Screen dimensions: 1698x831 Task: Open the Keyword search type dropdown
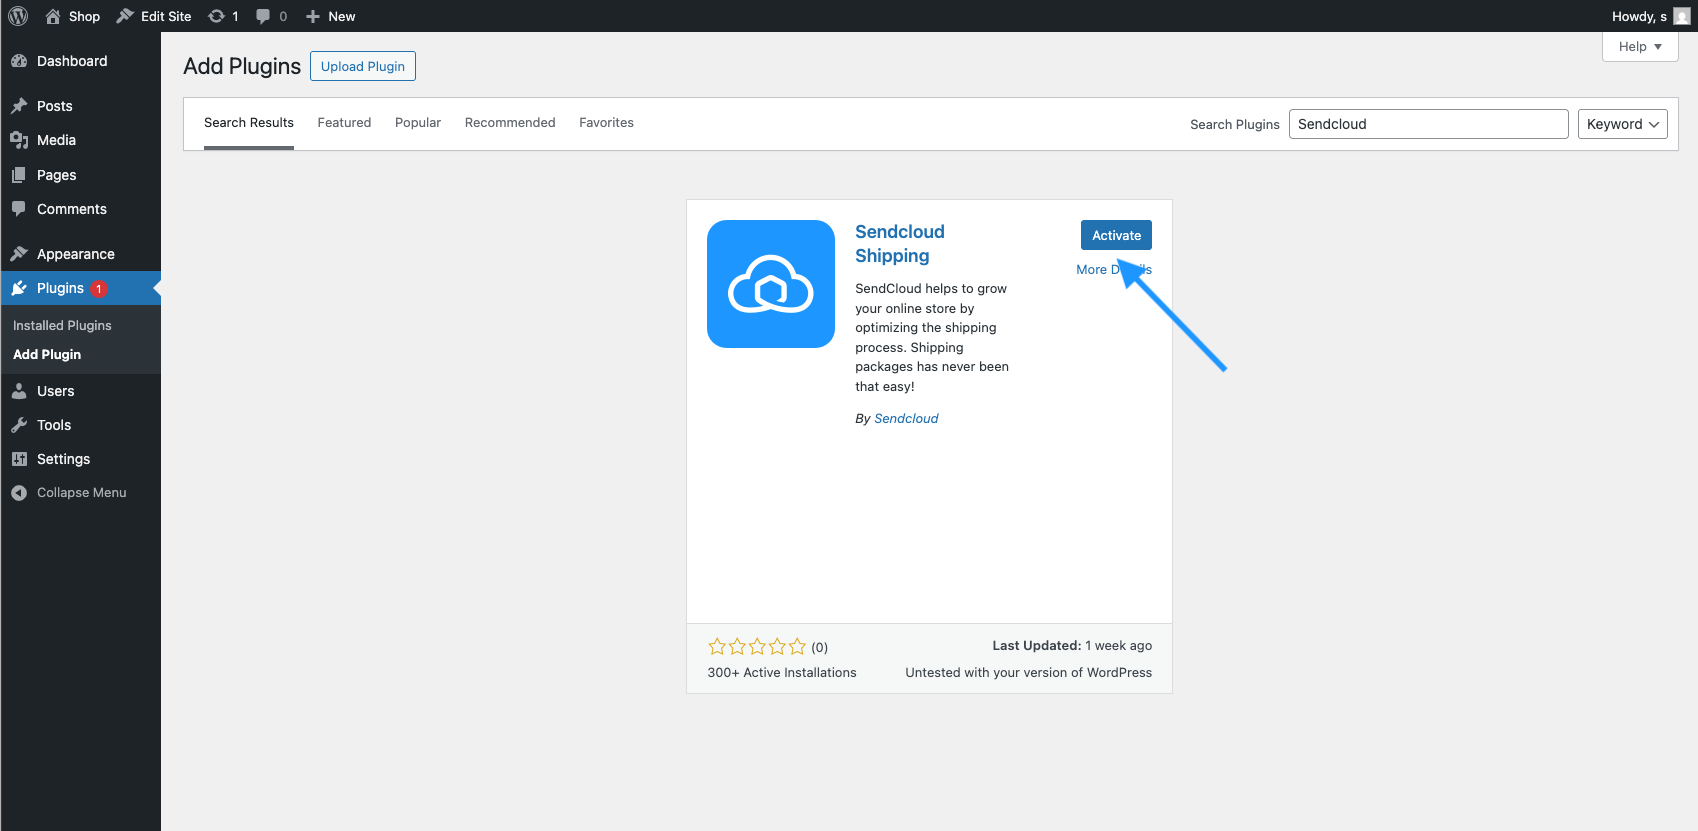click(1622, 124)
